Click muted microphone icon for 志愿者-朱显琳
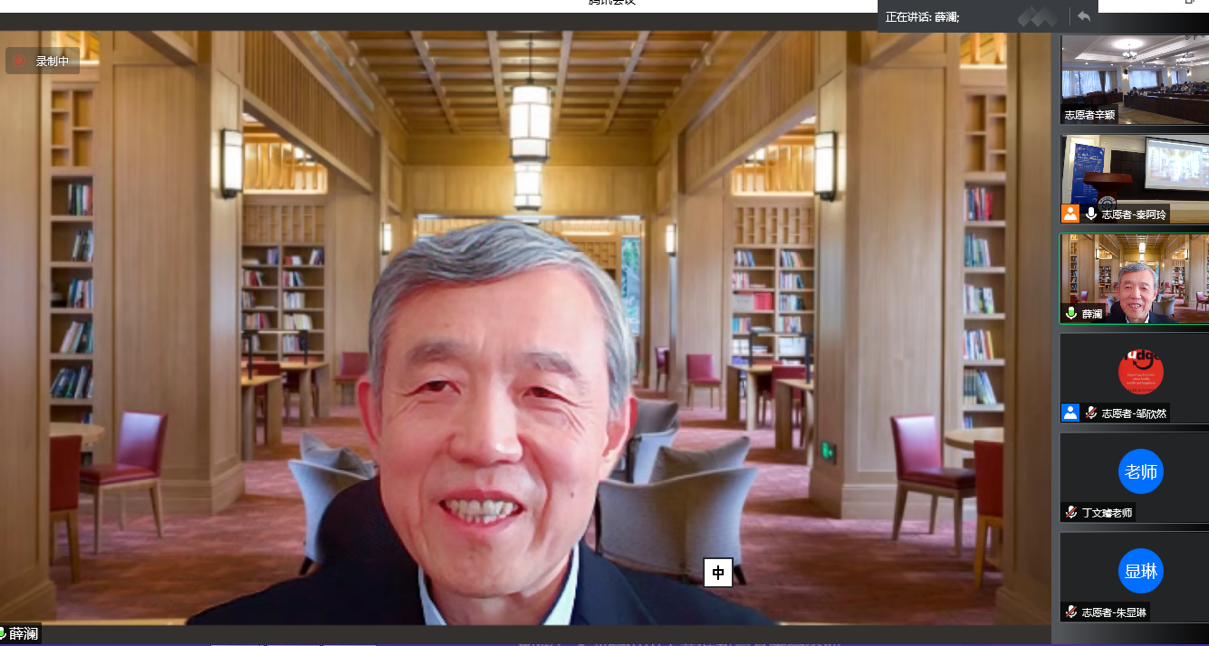The image size is (1209, 646). pos(1071,611)
